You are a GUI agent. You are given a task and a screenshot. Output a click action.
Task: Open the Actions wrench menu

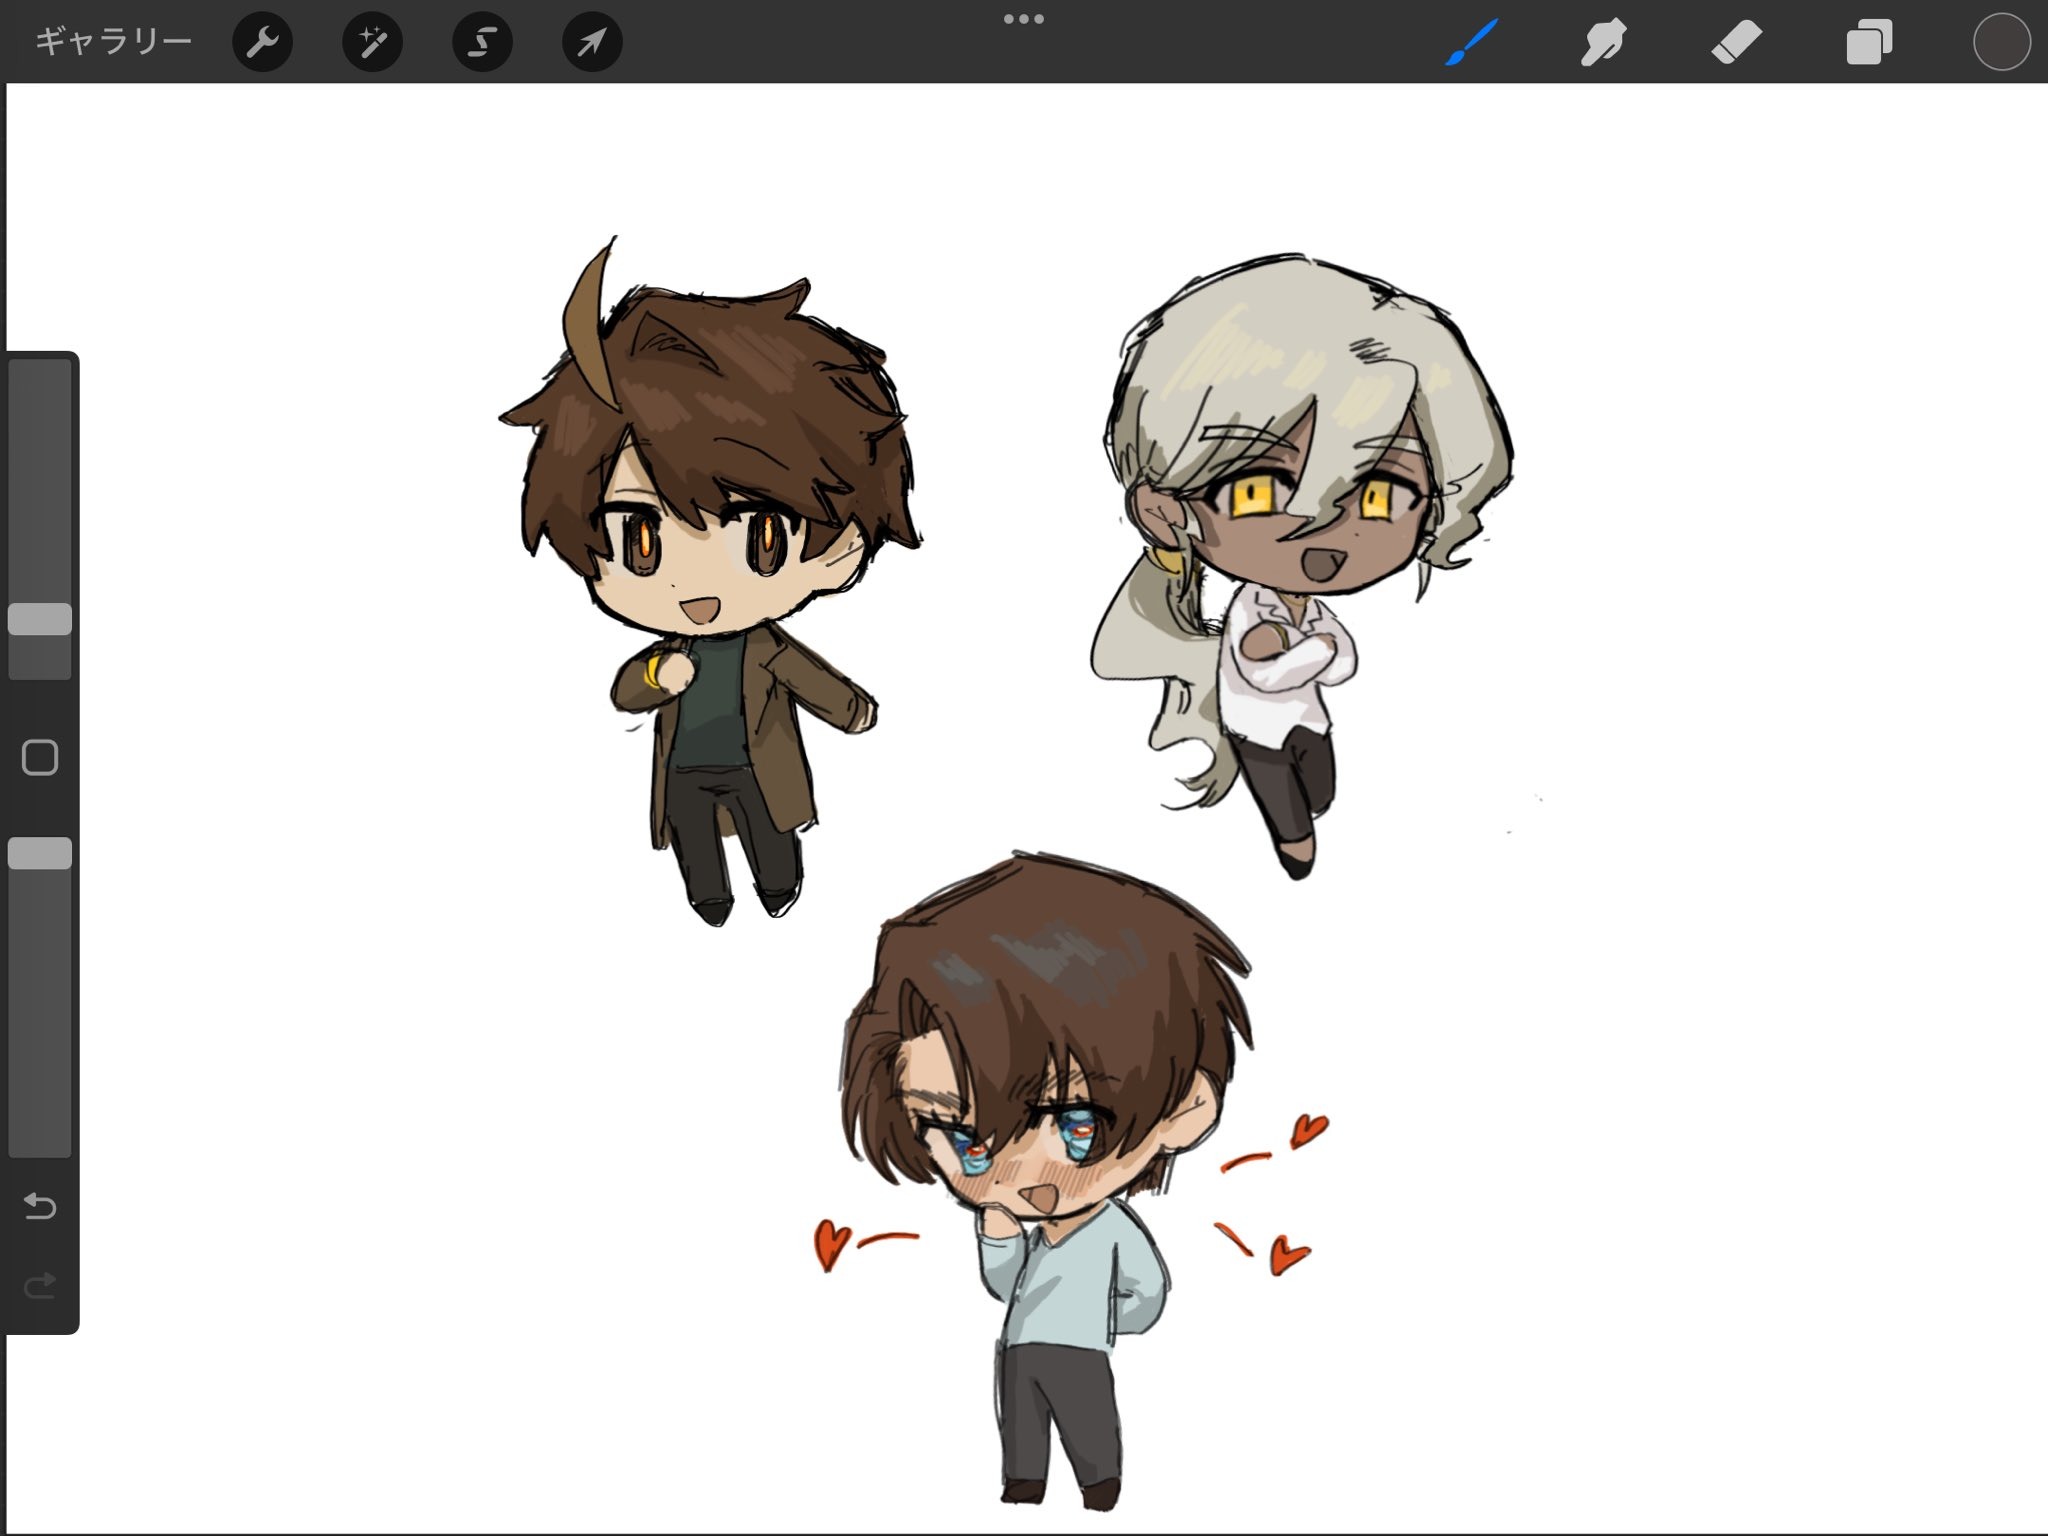[262, 42]
